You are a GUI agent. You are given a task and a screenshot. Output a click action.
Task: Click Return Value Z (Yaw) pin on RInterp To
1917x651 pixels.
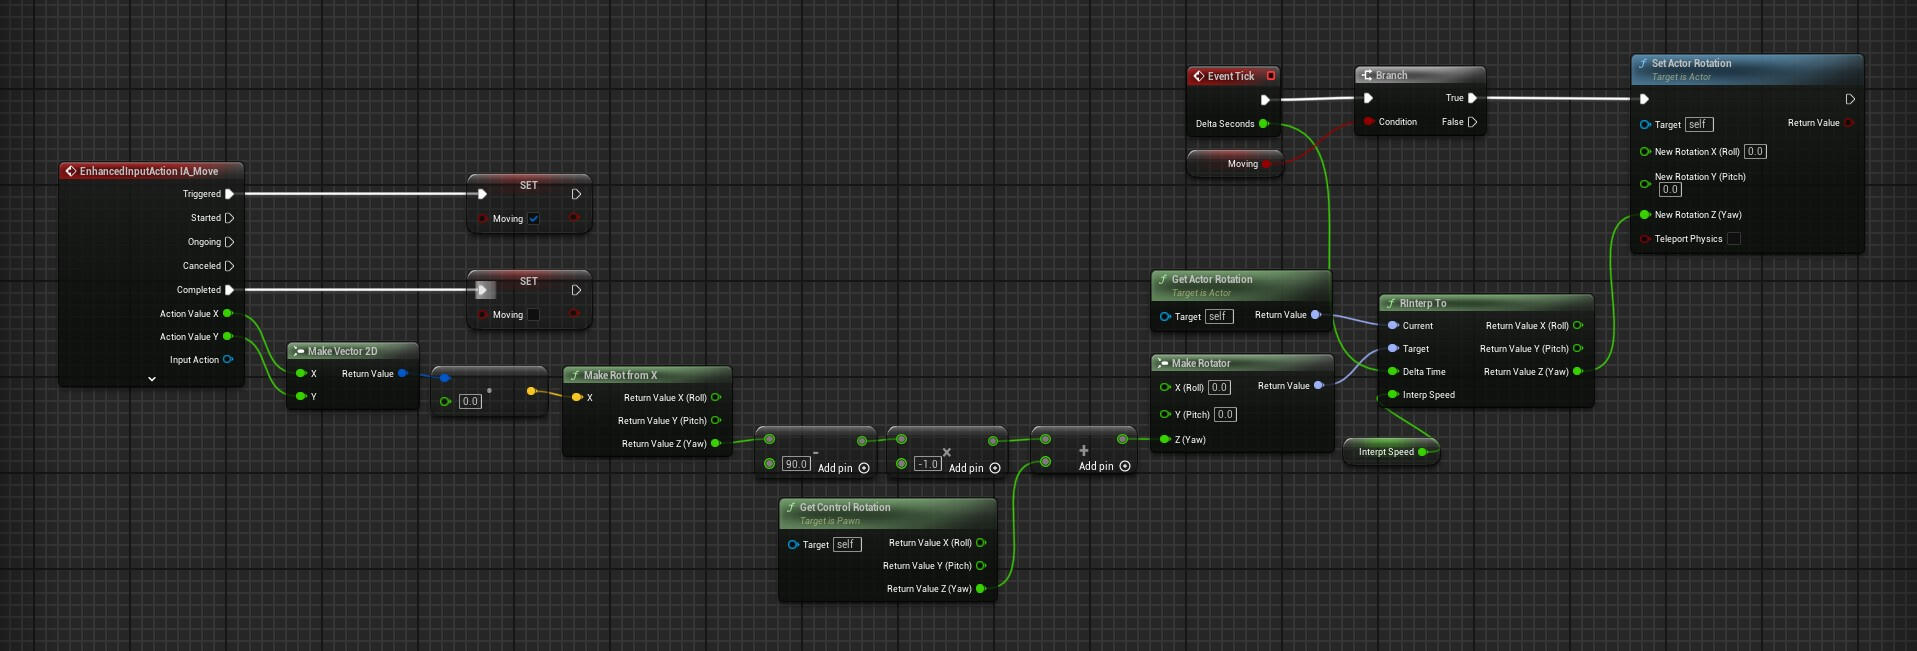click(1578, 372)
